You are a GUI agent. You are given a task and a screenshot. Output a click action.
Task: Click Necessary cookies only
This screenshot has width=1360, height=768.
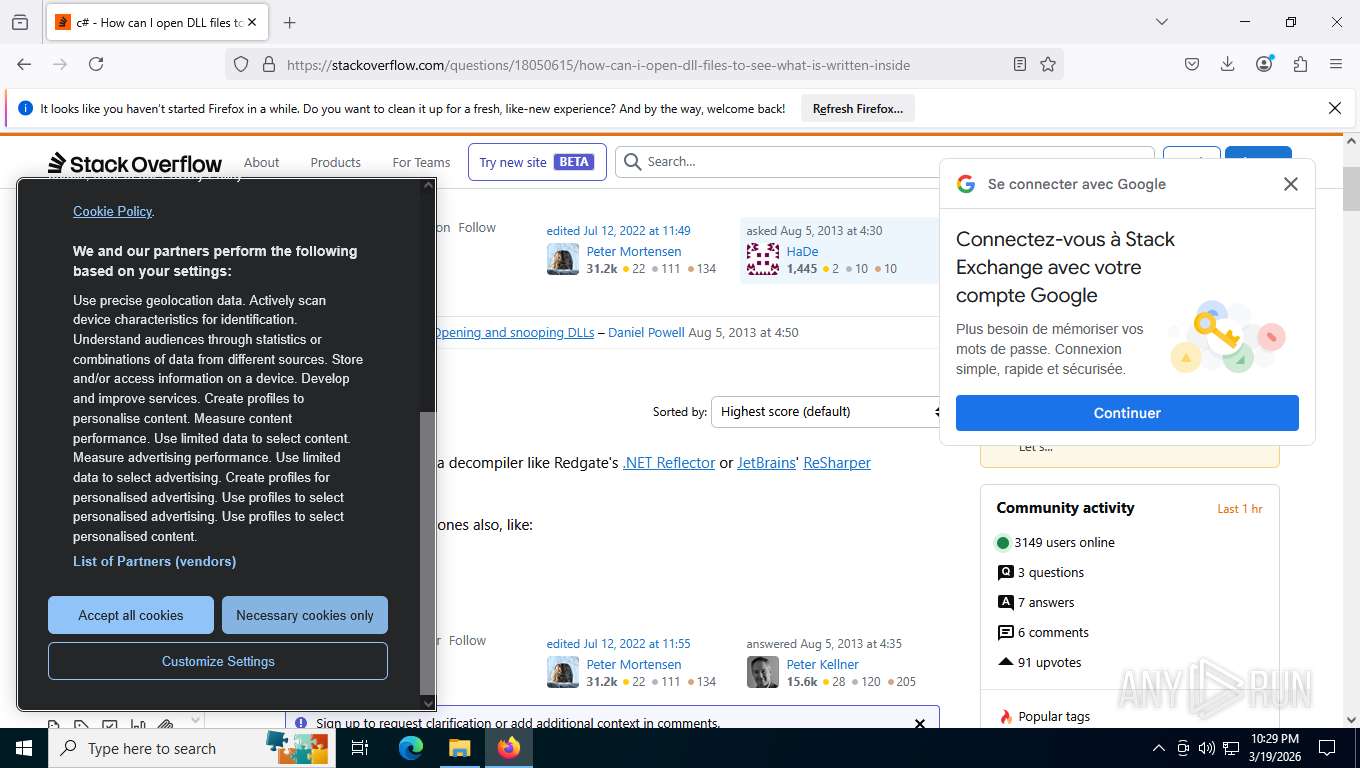(305, 615)
